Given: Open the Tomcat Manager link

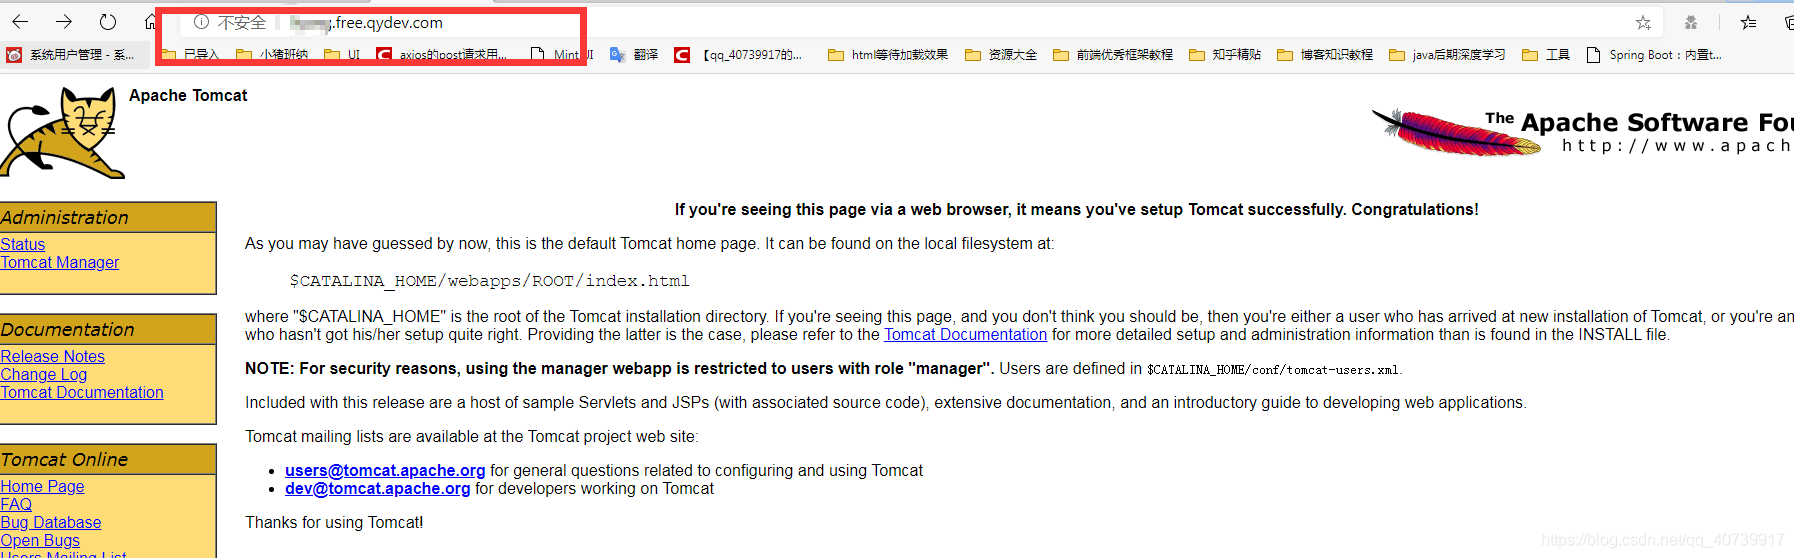Looking at the screenshot, I should tap(60, 262).
